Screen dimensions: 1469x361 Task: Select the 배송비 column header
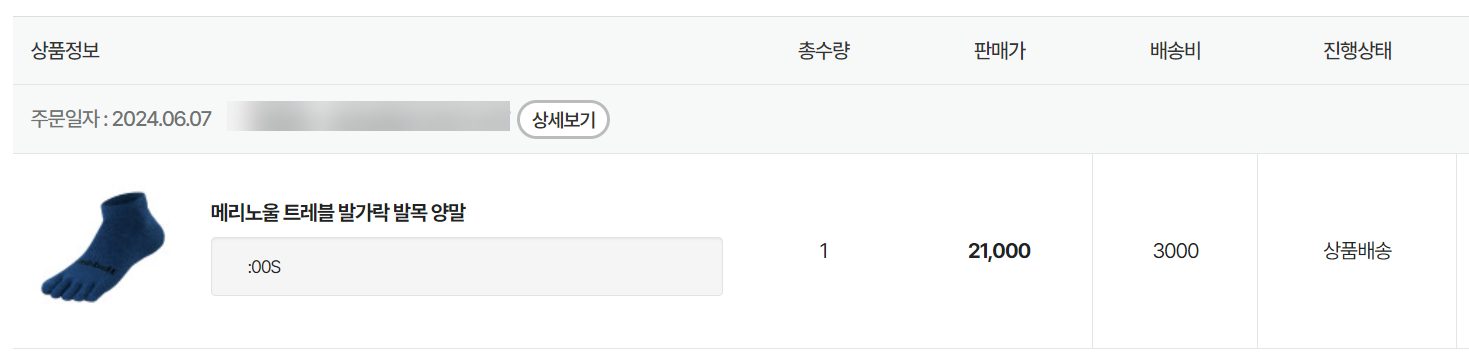click(1175, 51)
